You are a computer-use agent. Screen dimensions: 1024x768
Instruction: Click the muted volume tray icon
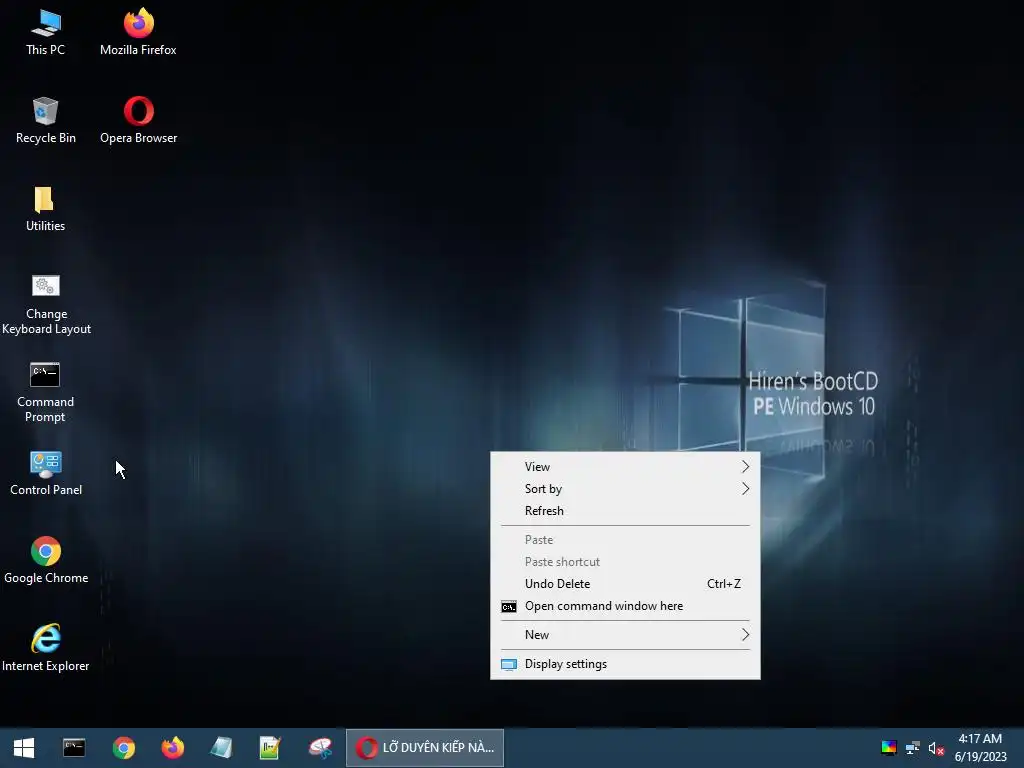click(936, 748)
